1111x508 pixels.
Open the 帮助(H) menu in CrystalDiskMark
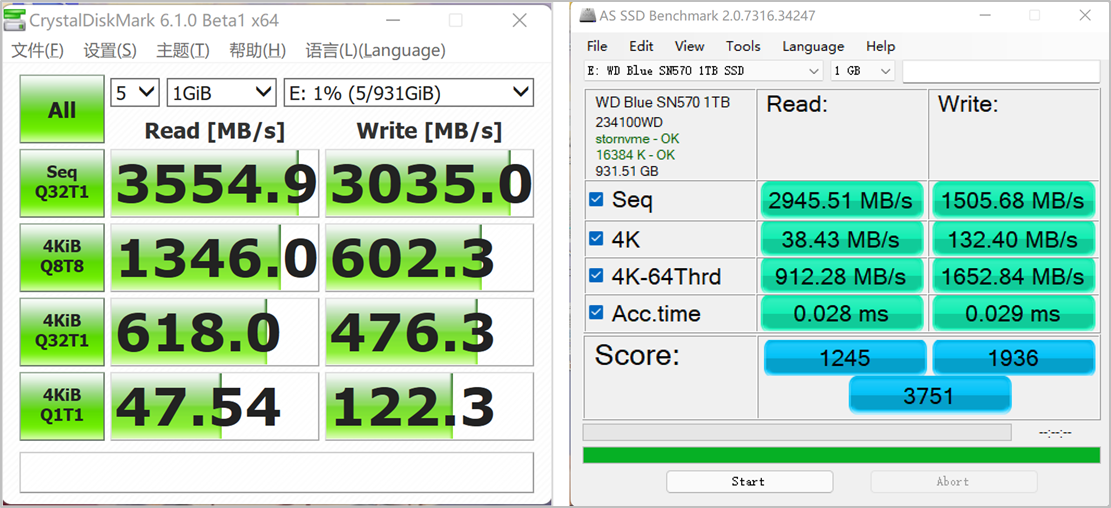[257, 50]
